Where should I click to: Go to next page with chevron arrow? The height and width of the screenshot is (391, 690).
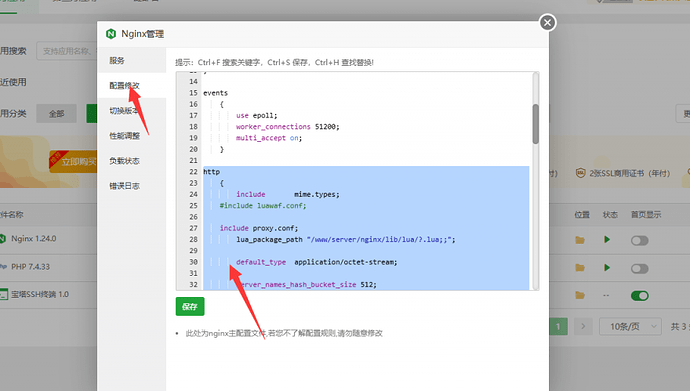pyautogui.click(x=583, y=326)
